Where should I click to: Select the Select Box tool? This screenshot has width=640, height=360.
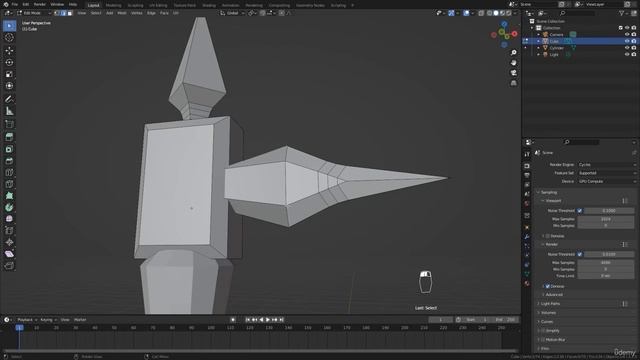point(9,26)
